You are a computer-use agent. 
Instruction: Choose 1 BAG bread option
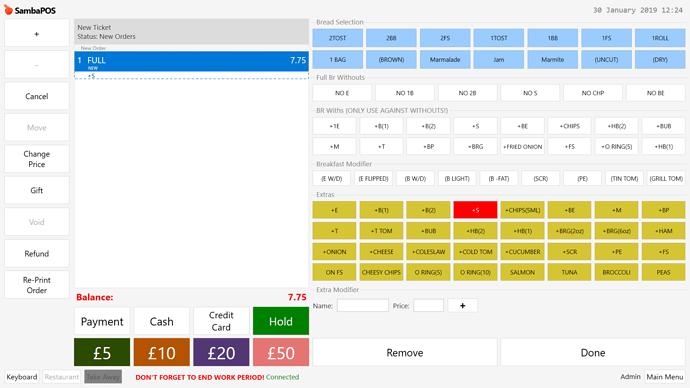pyautogui.click(x=338, y=59)
